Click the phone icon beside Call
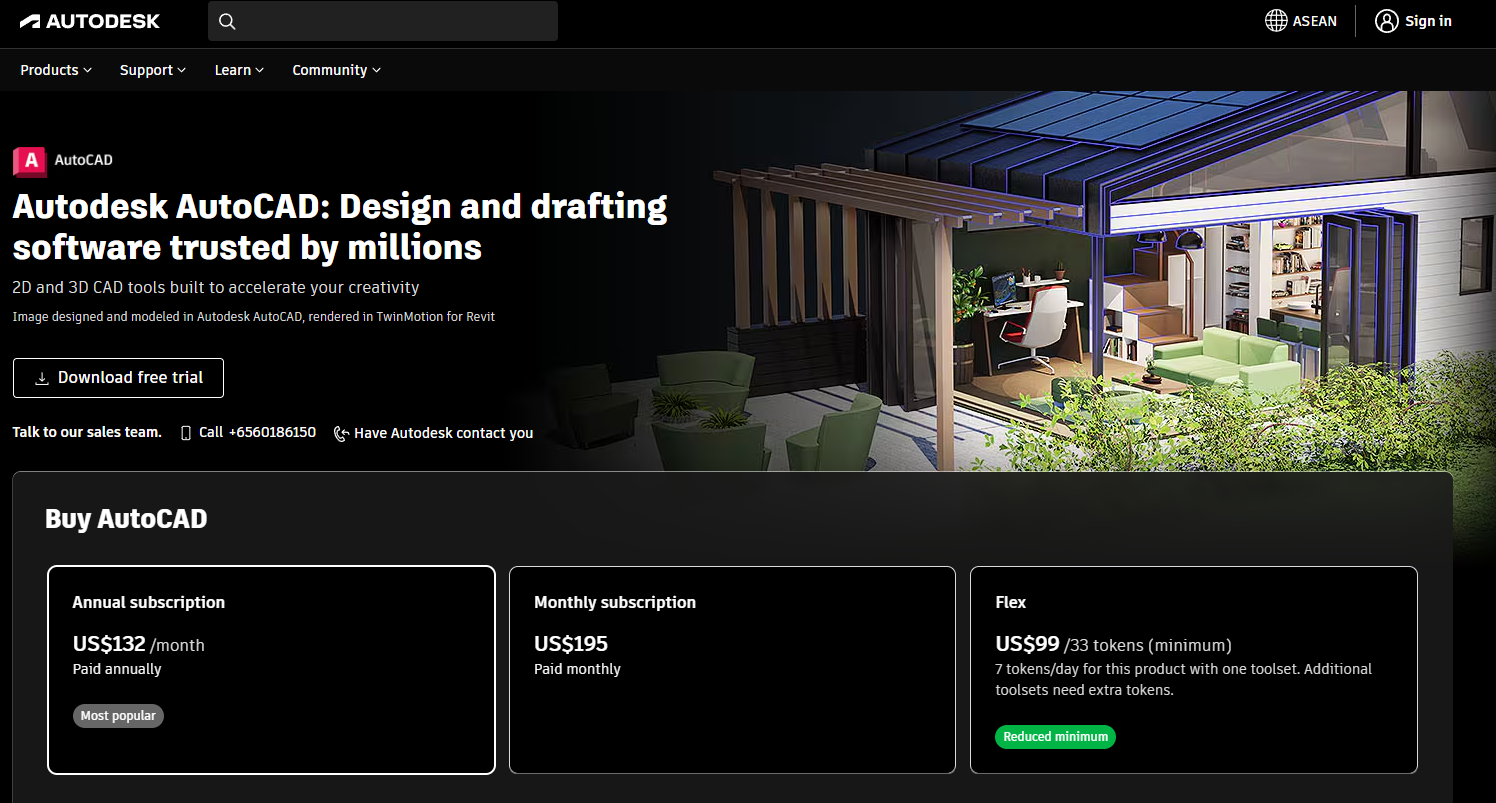The image size is (1496, 803). [186, 433]
